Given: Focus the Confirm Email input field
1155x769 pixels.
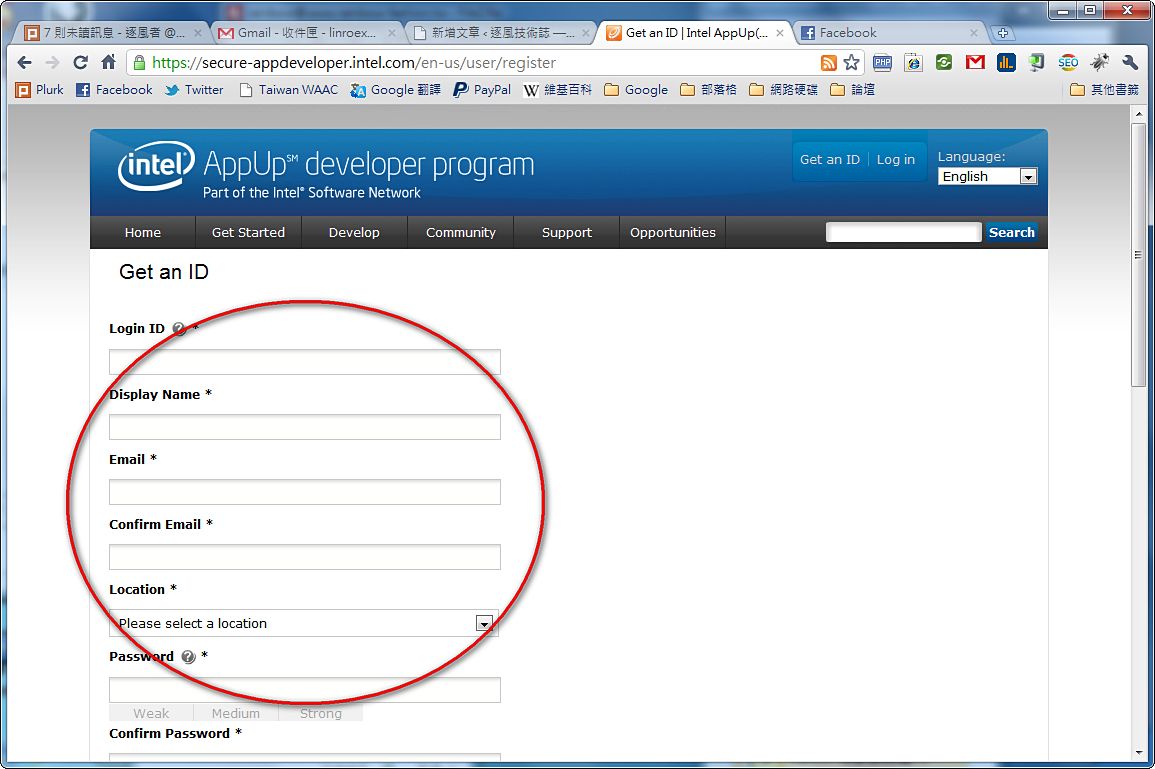Looking at the screenshot, I should coord(304,557).
